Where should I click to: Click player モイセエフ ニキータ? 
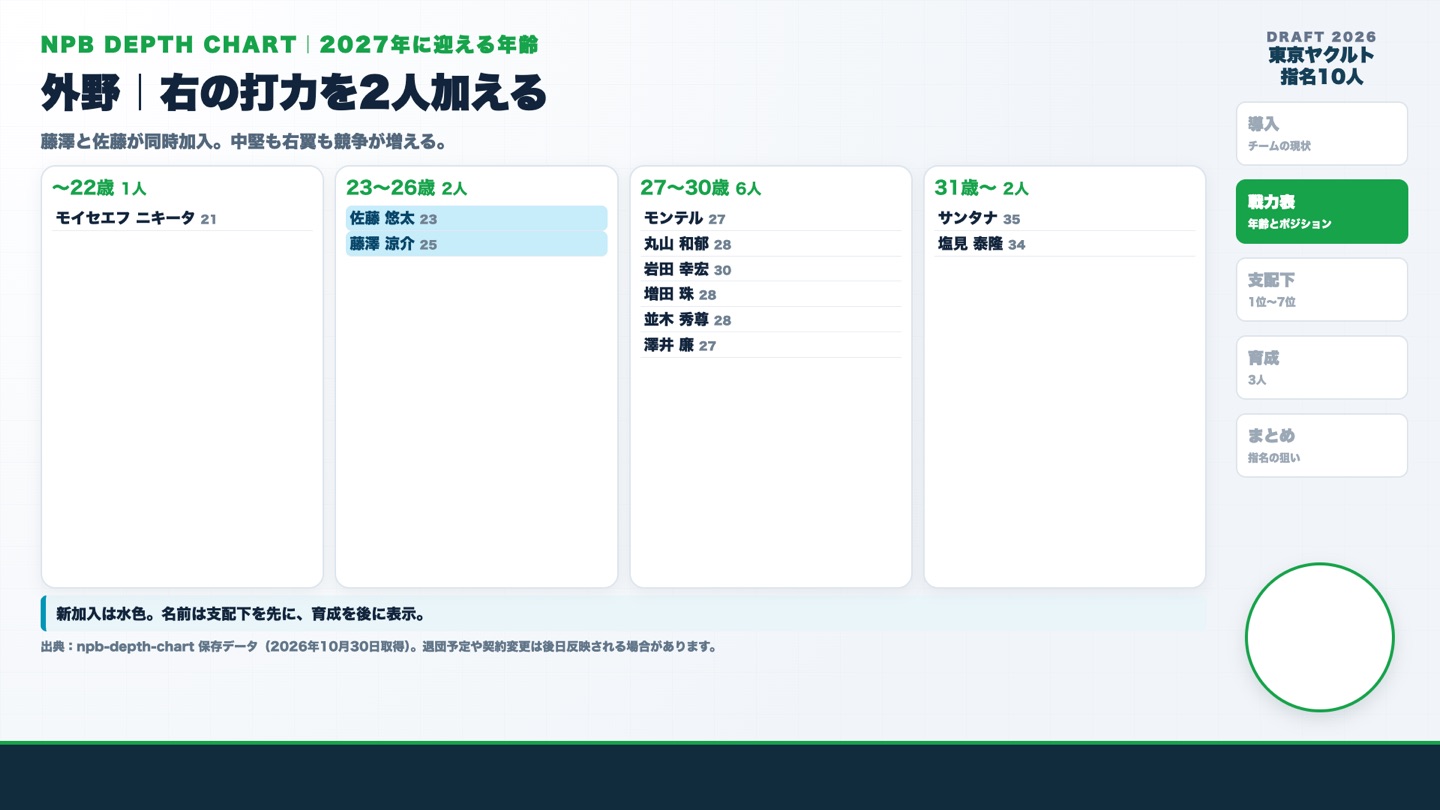tap(182, 218)
